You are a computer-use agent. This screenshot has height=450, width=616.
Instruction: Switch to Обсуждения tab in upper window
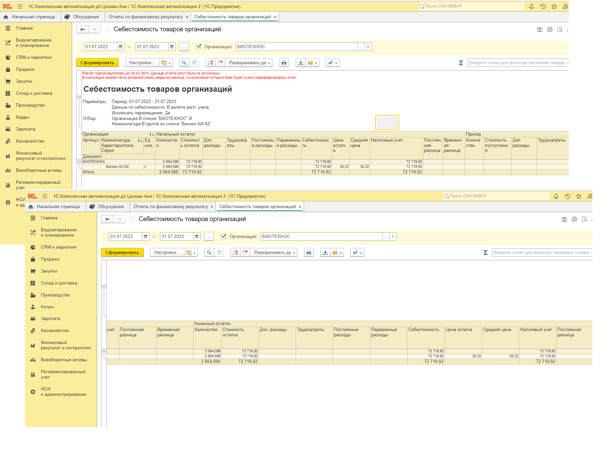click(82, 17)
